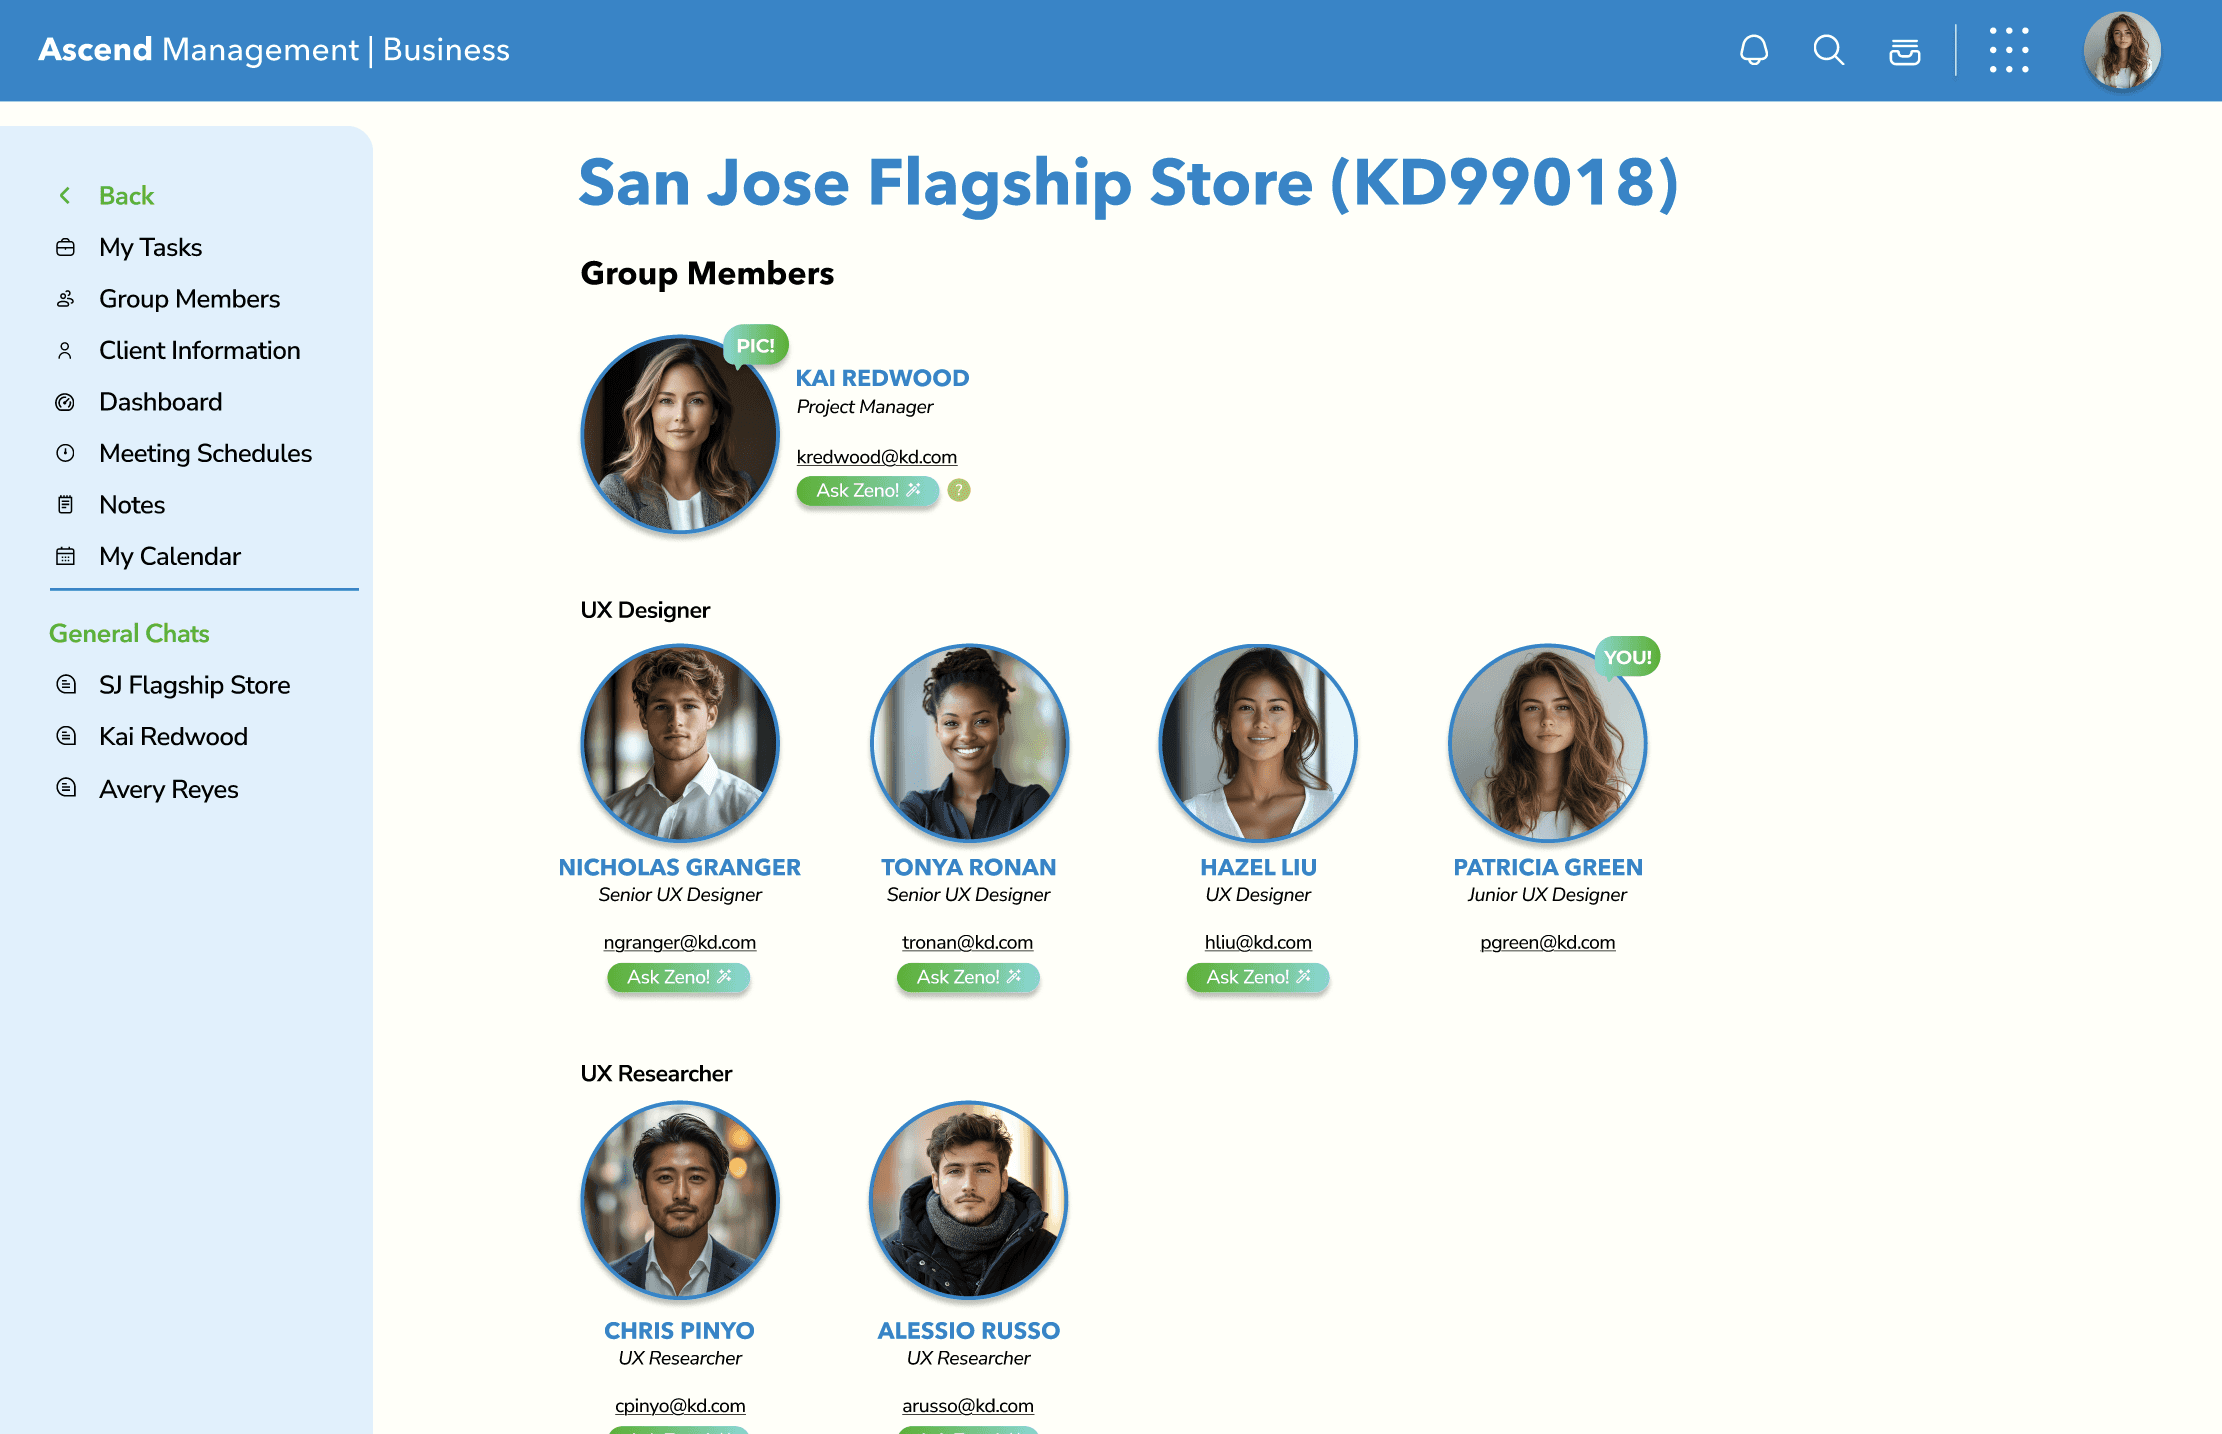Click the Kai Redwood chat bubble icon

click(66, 736)
